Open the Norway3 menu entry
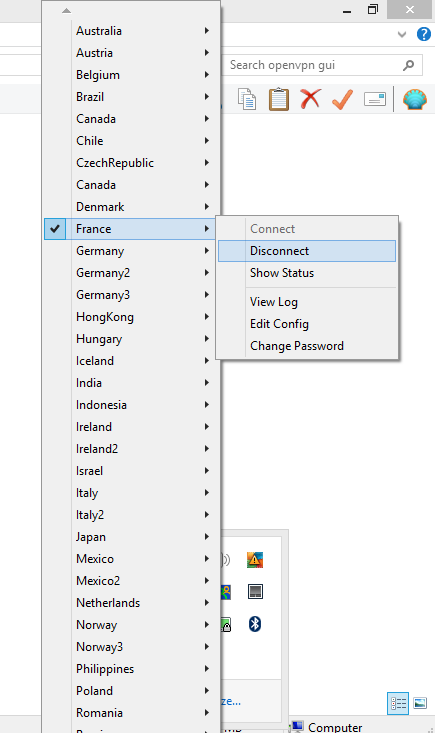435x733 pixels. (x=130, y=647)
